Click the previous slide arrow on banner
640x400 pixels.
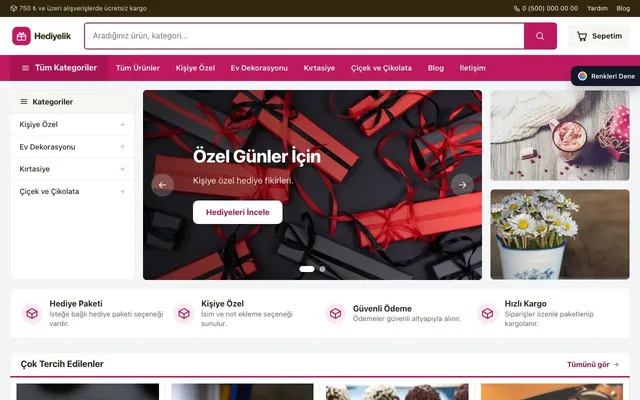point(162,185)
